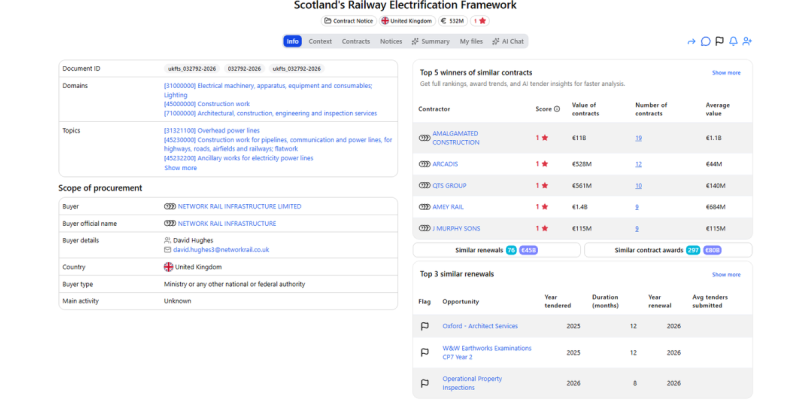
Task: Open the NETWORK RAIL INFRASTRUCTURE official name link
Action: 227,223
